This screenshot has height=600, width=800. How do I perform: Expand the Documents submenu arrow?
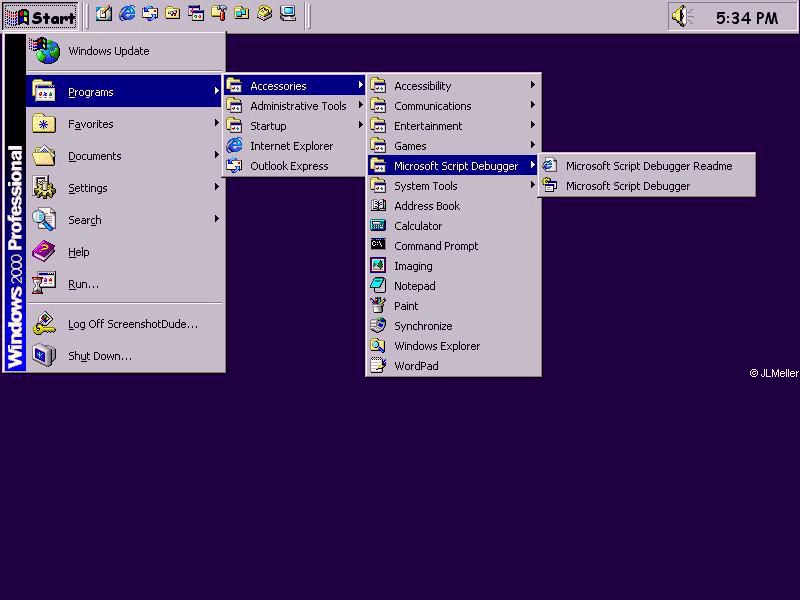pos(216,155)
